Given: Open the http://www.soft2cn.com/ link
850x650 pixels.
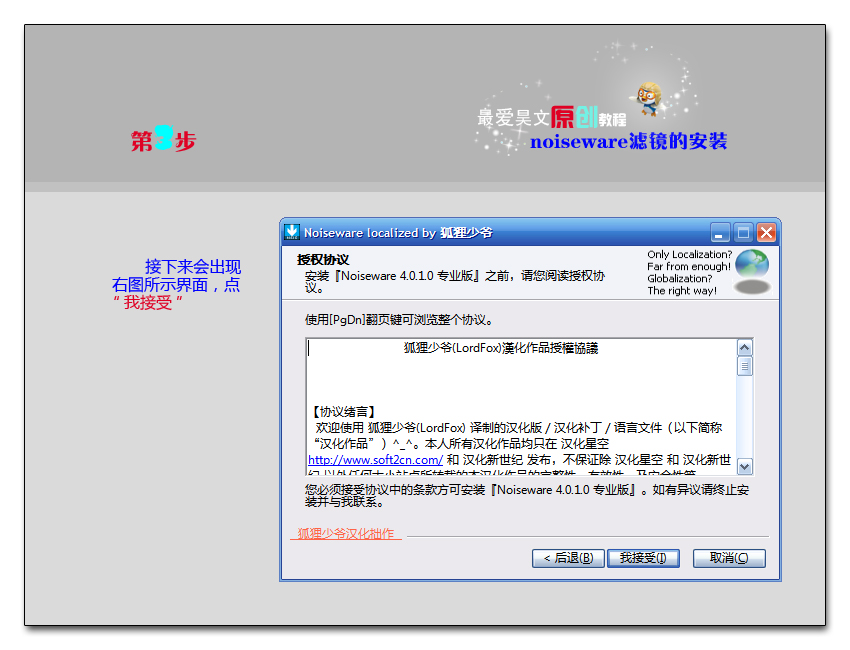Looking at the screenshot, I should (375, 460).
